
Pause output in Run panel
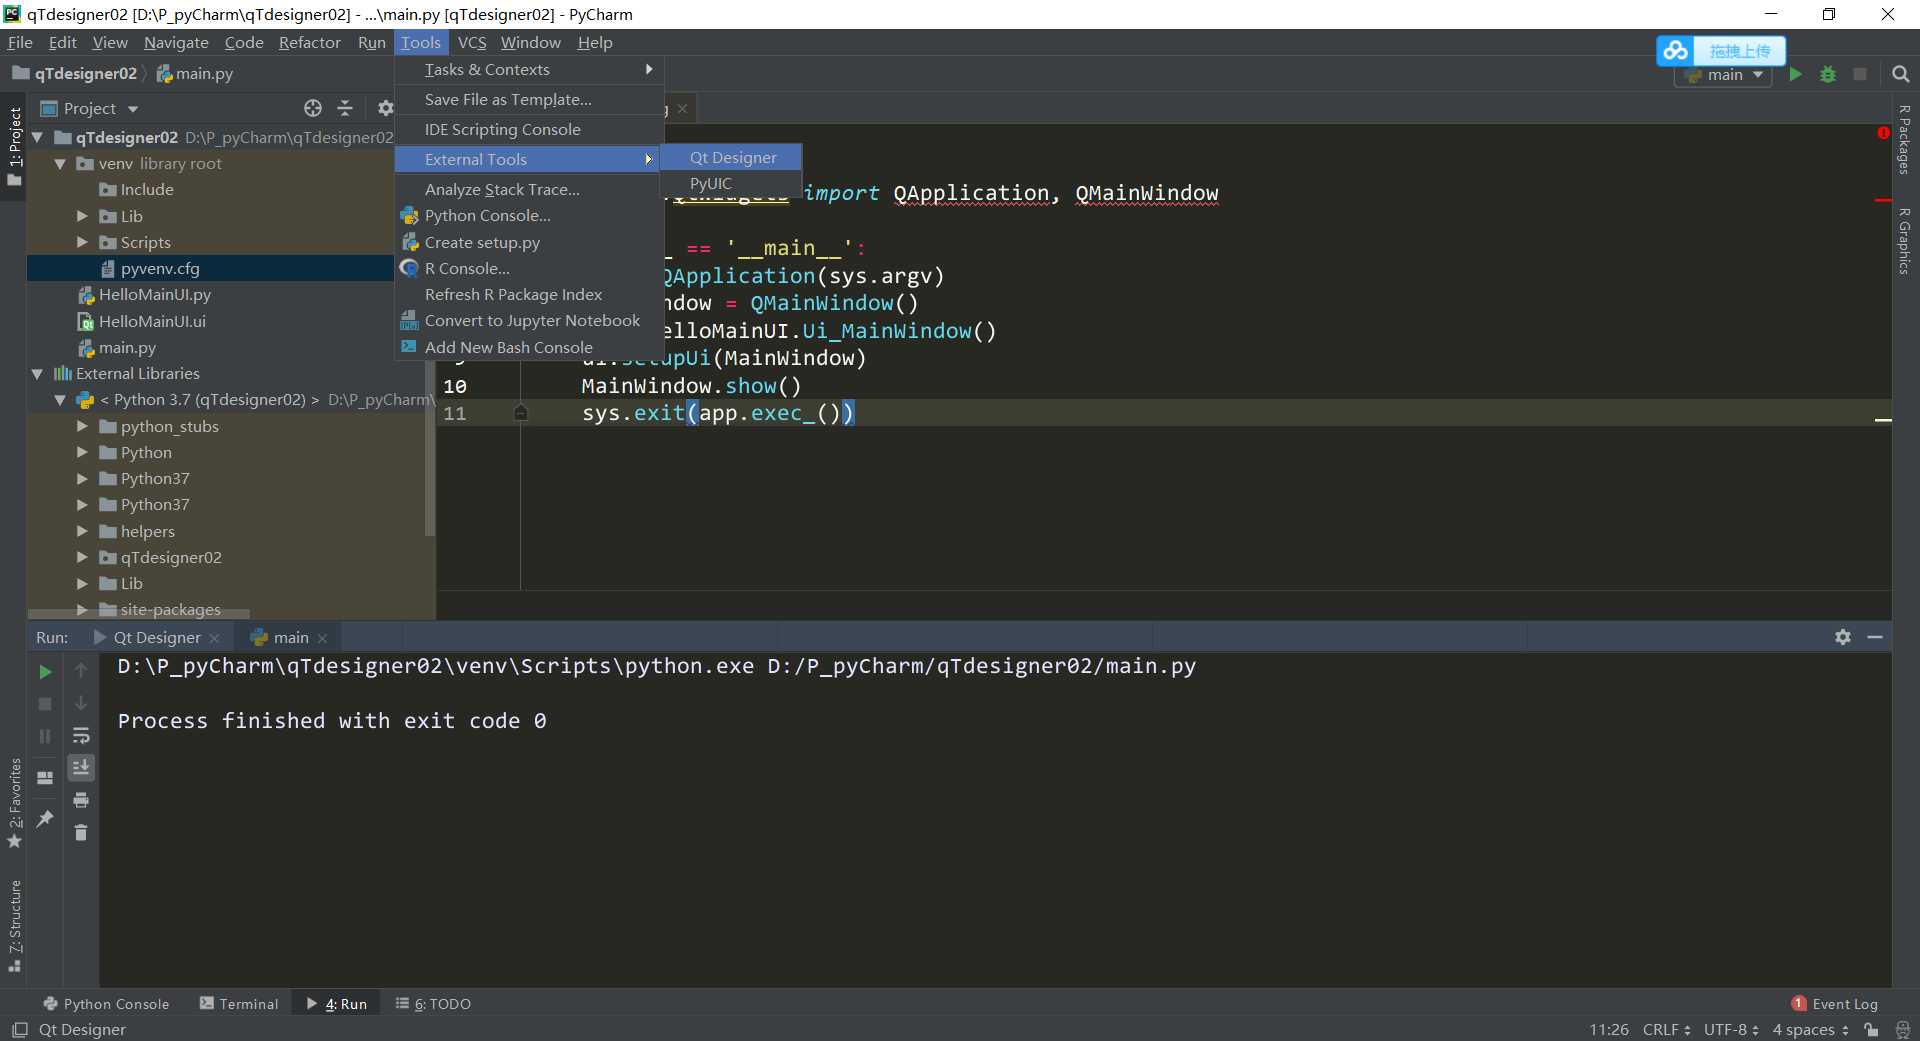click(45, 736)
